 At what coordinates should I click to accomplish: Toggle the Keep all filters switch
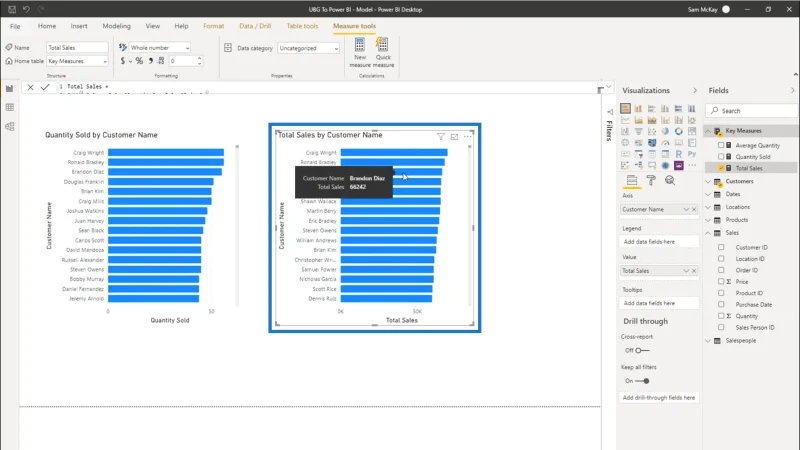(642, 381)
